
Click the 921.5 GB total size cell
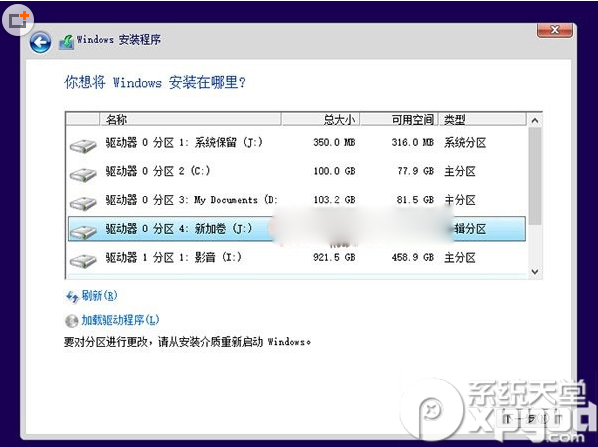pyautogui.click(x=334, y=257)
